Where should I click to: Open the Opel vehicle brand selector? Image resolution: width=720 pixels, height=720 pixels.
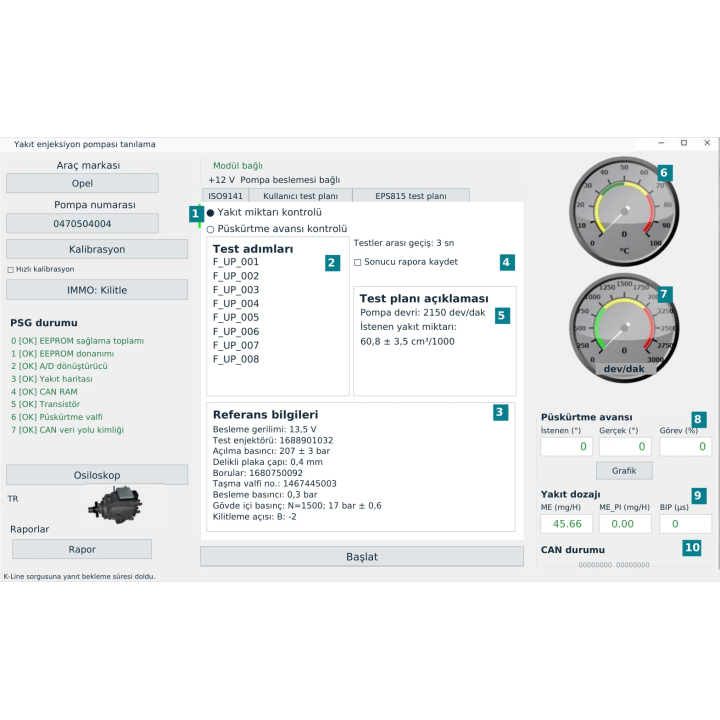[82, 183]
